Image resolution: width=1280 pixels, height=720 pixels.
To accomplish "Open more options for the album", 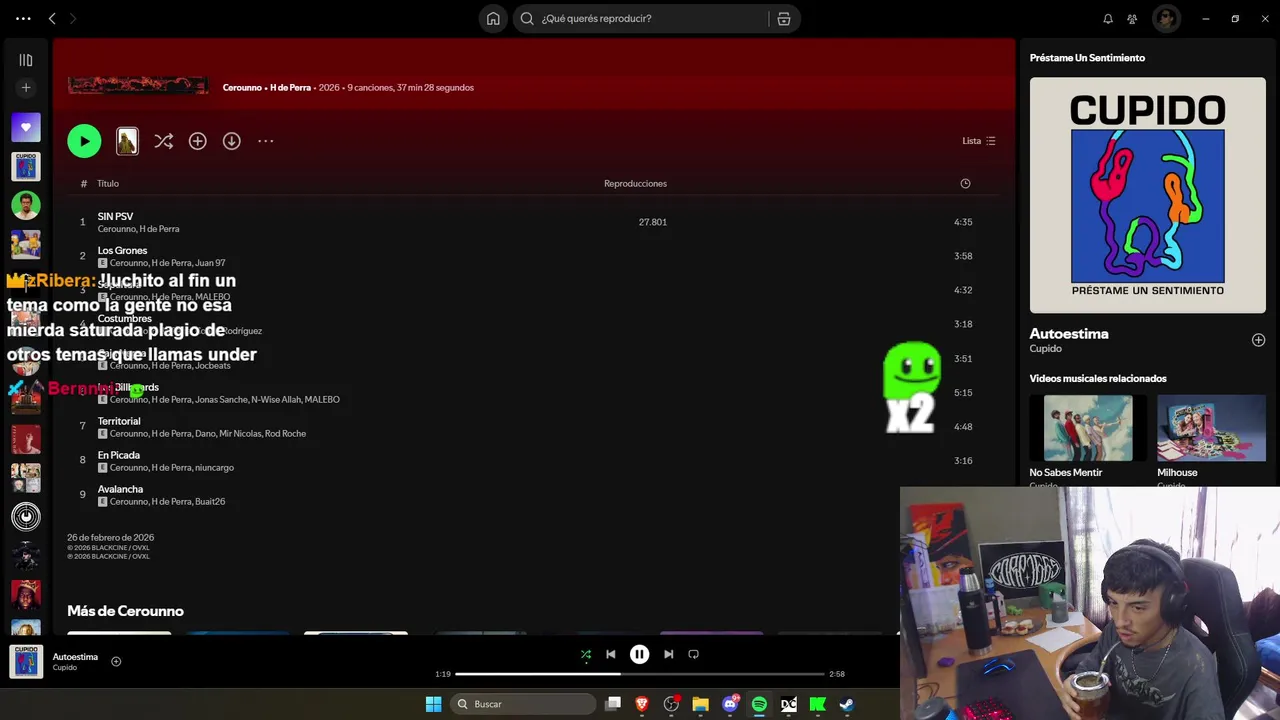I will [x=265, y=141].
